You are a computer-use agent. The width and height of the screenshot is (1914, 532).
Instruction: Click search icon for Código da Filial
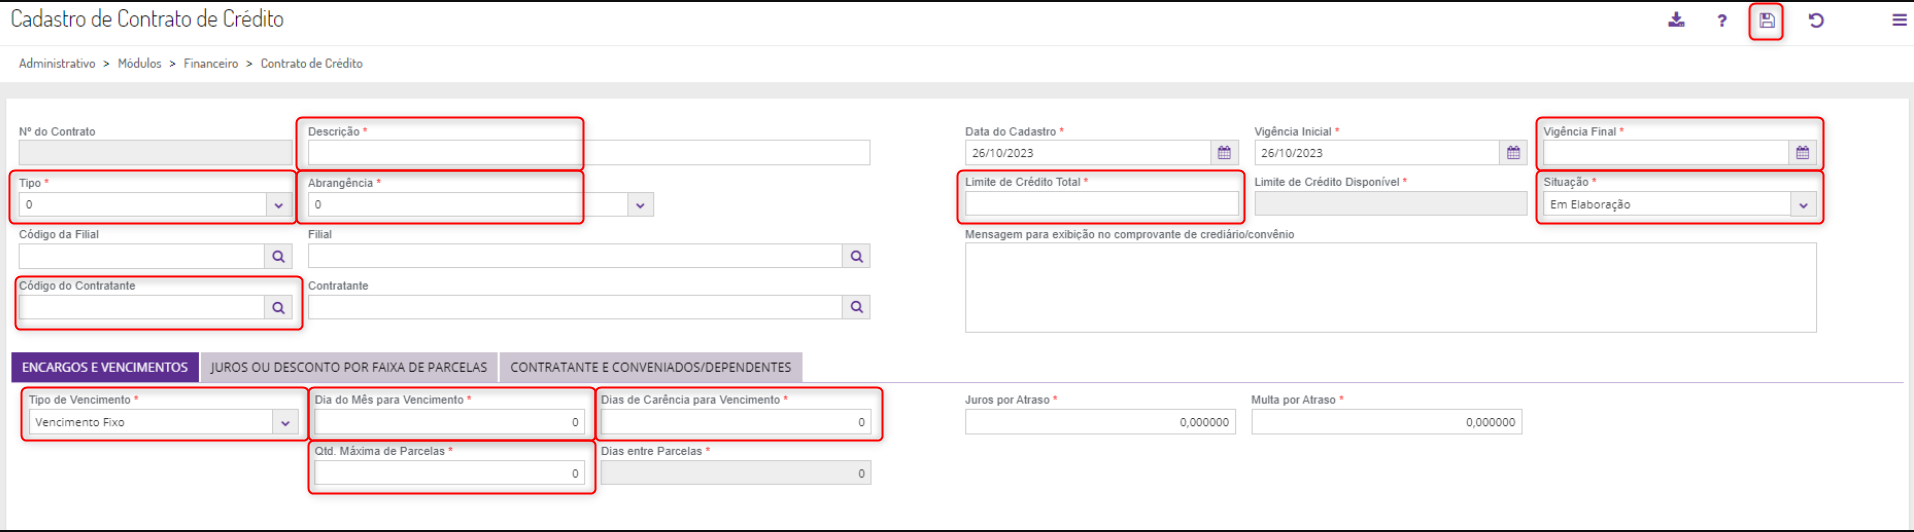tap(279, 257)
